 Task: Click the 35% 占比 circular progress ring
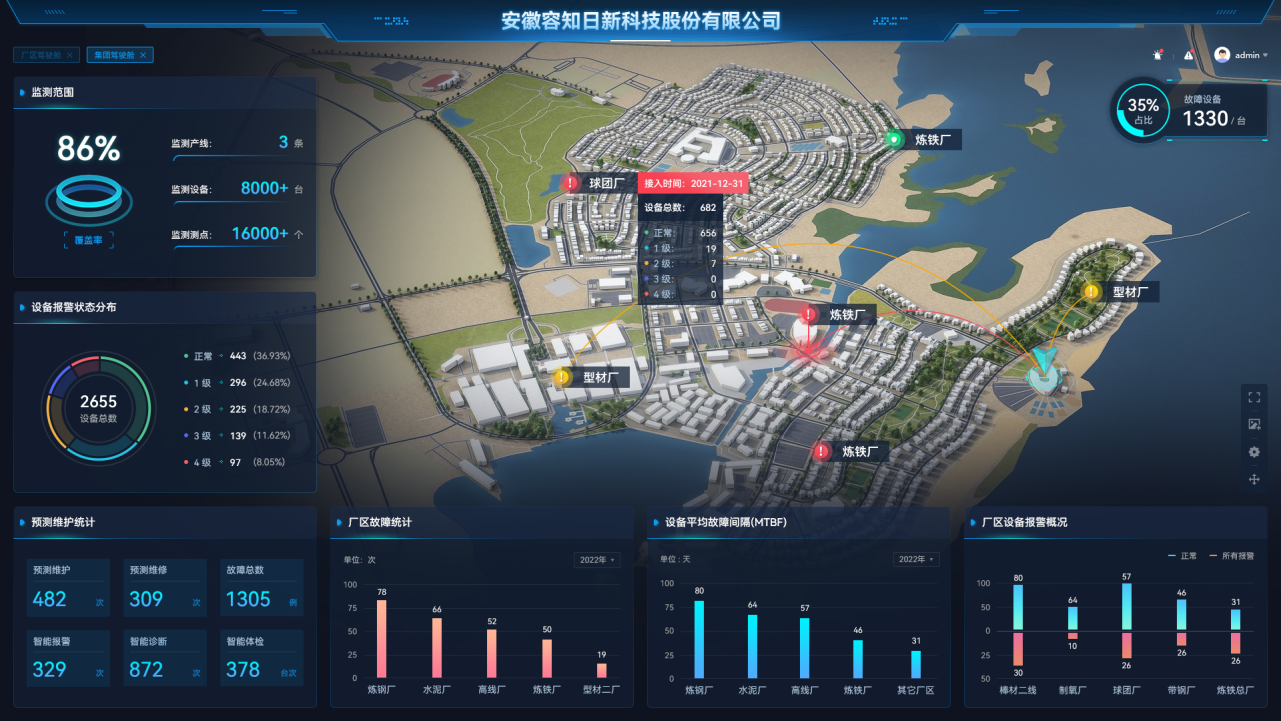coord(1142,110)
